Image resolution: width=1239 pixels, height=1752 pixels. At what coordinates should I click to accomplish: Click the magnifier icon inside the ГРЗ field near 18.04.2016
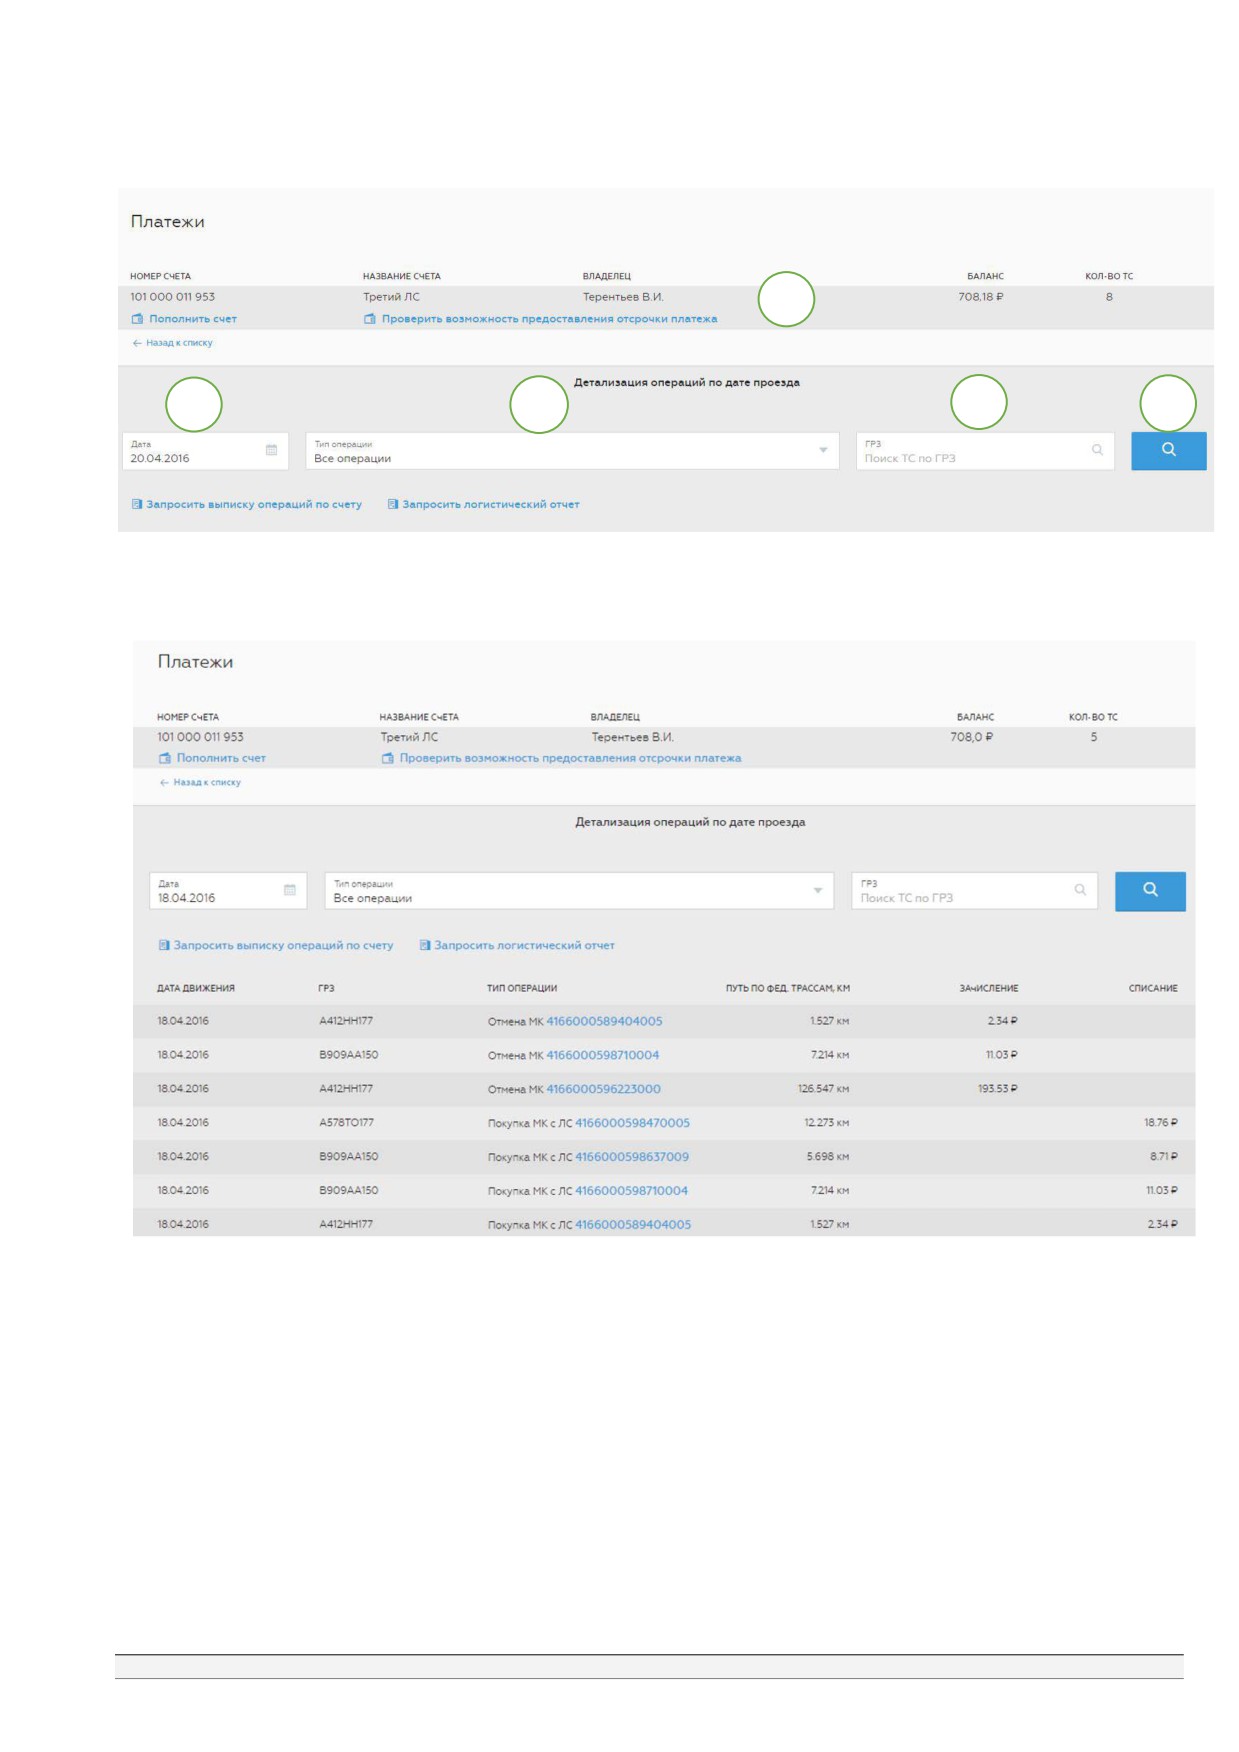click(x=1080, y=889)
